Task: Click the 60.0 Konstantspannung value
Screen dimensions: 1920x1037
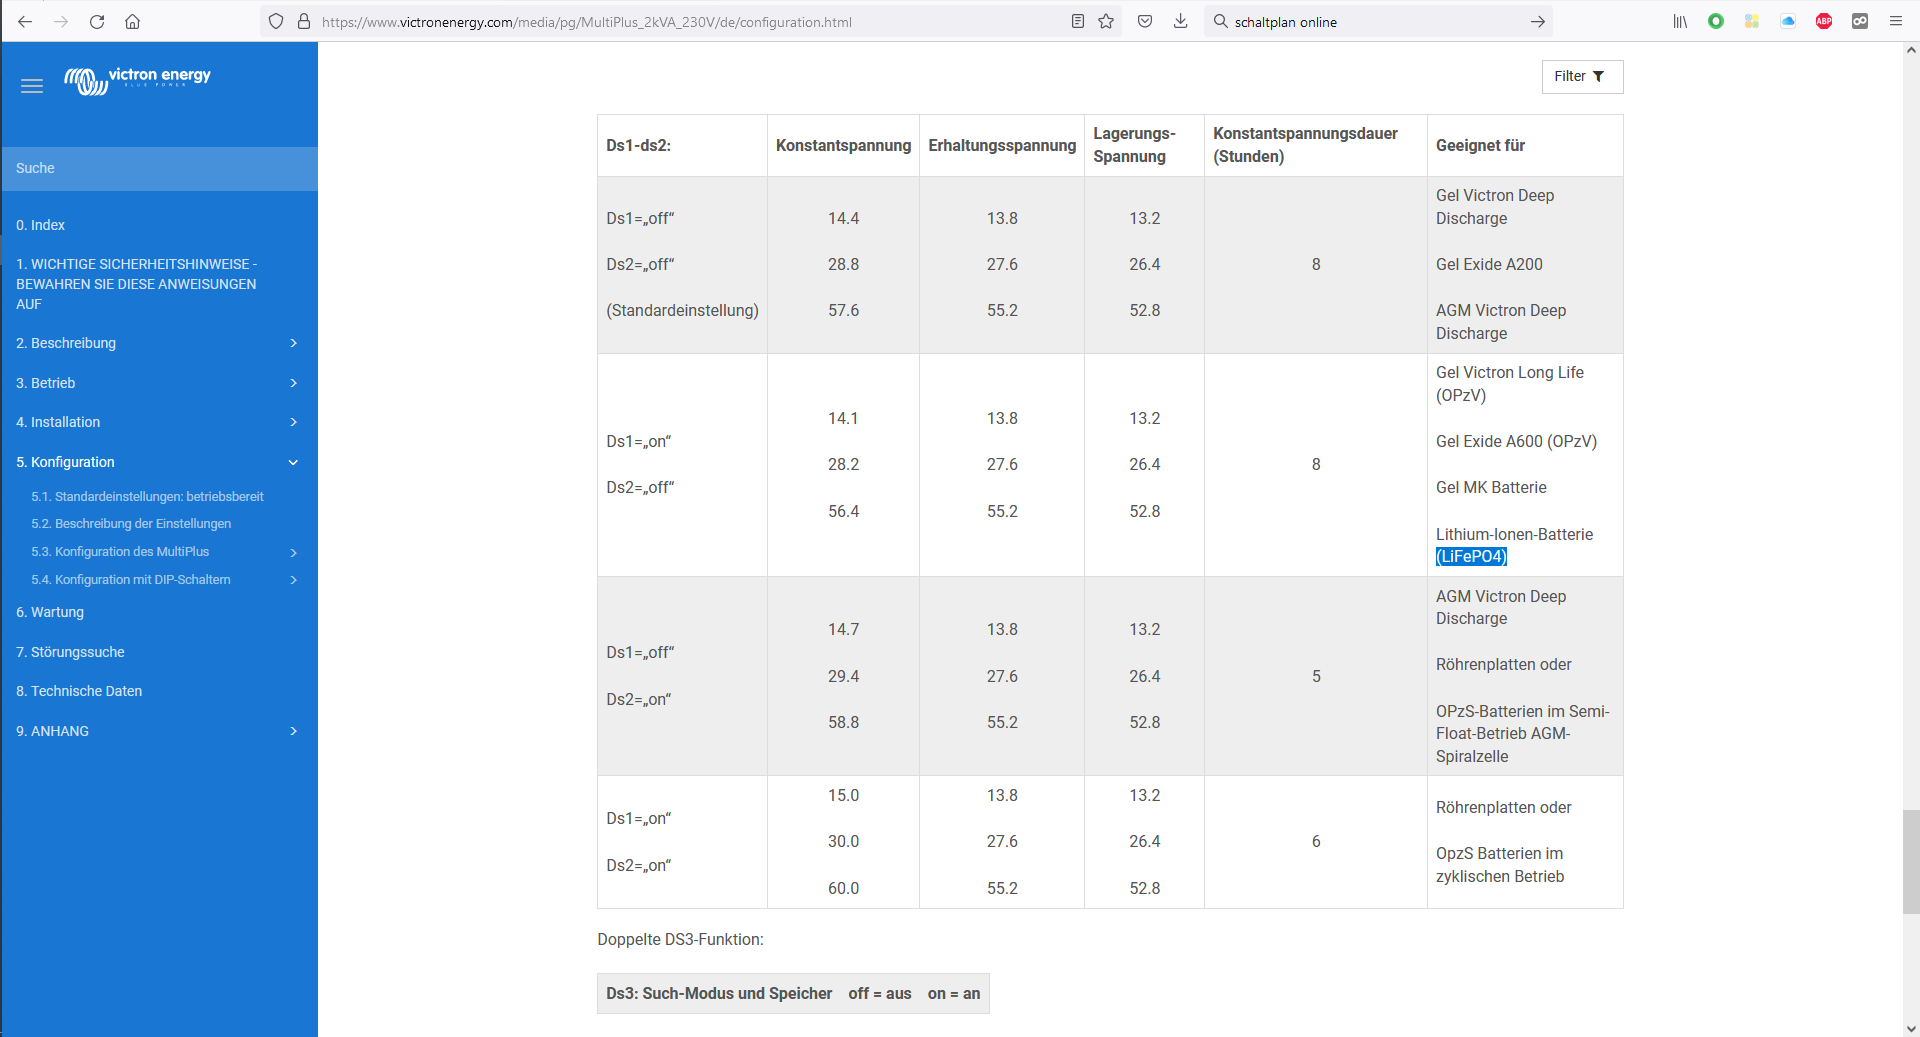Action: 843,889
